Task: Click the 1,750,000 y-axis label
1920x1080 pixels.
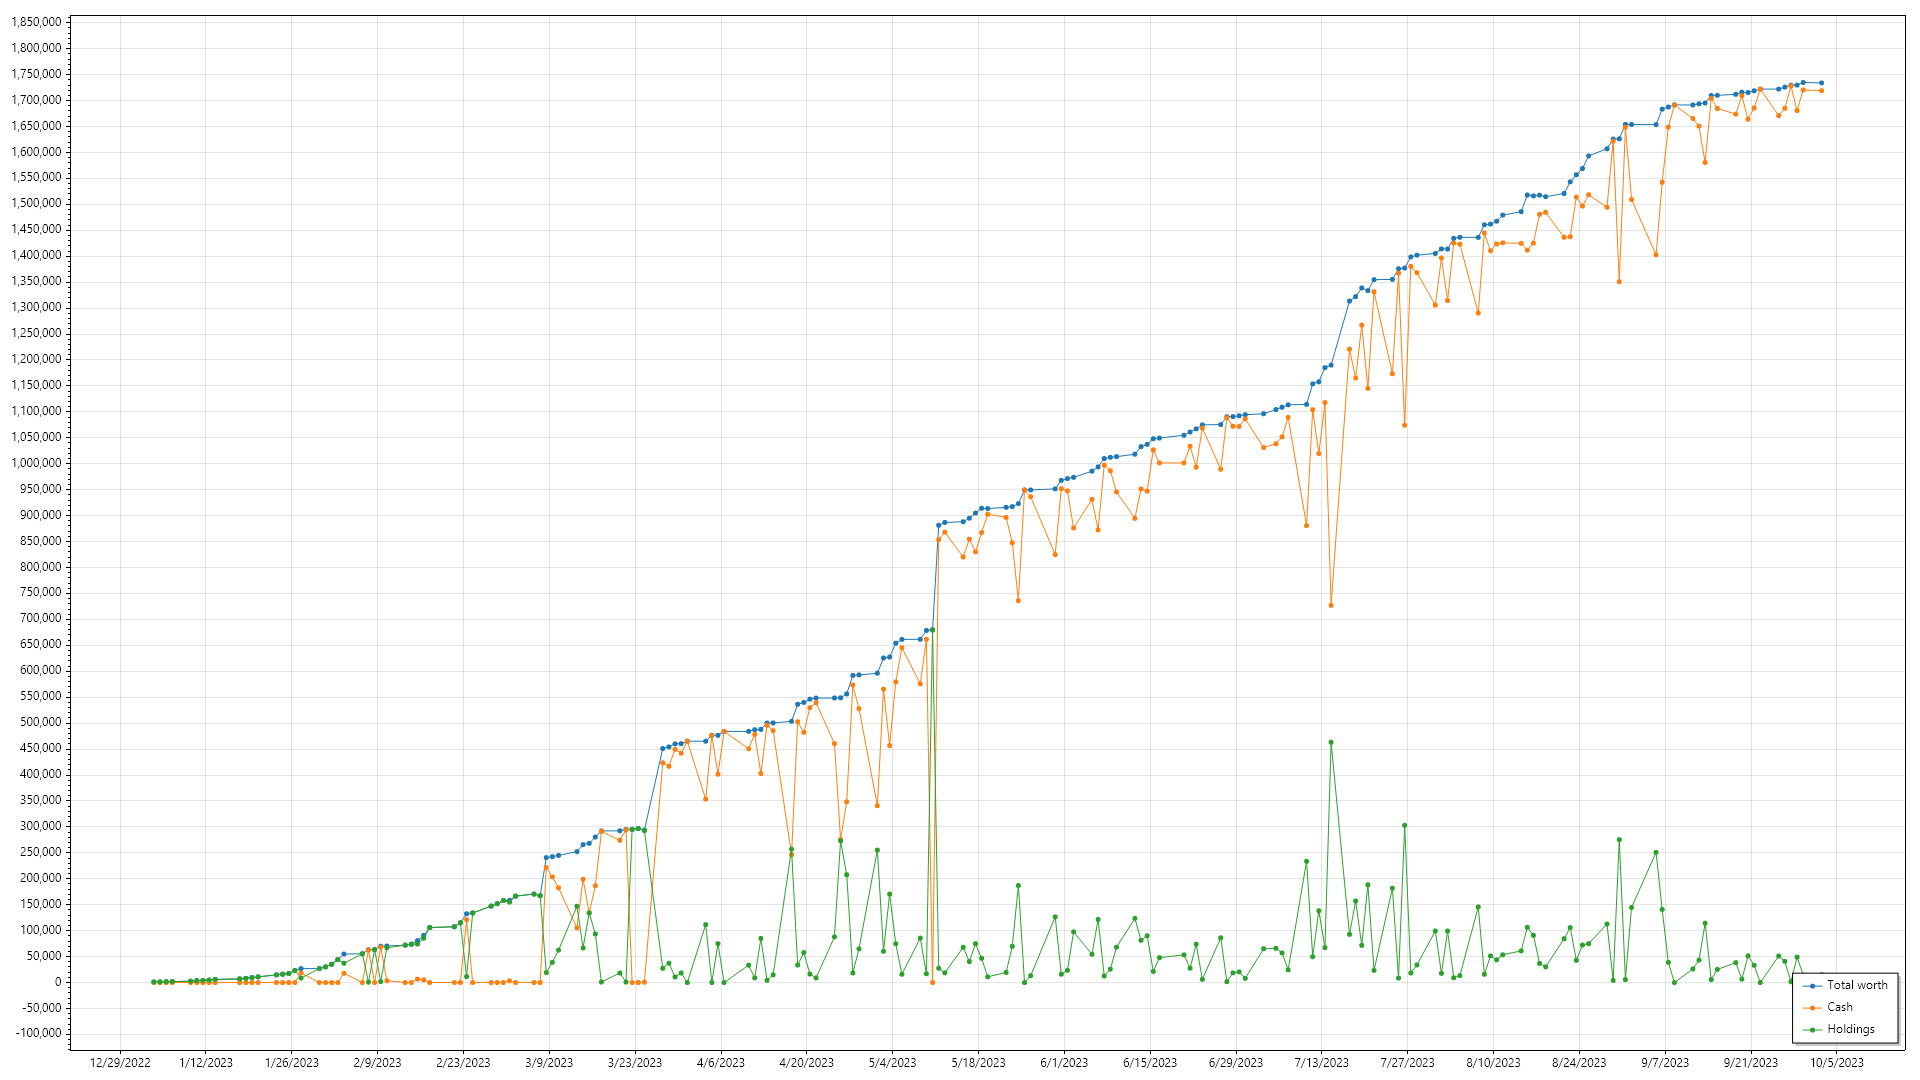Action: [36, 74]
